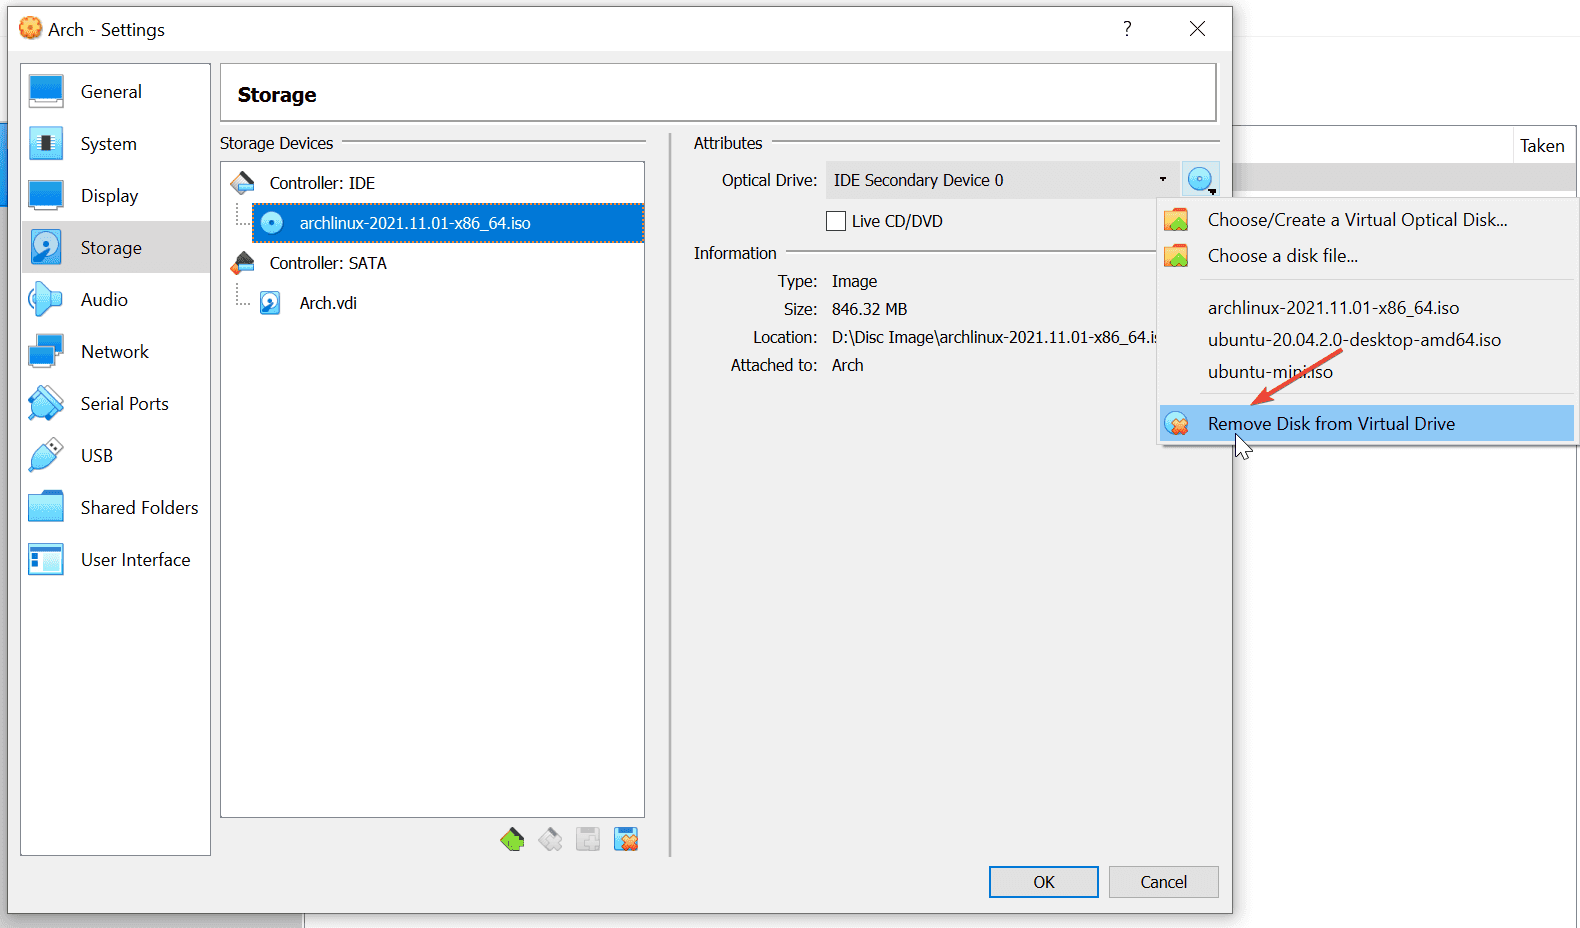Click the icon beside Choose a disk file
The height and width of the screenshot is (928, 1580).
click(x=1177, y=256)
